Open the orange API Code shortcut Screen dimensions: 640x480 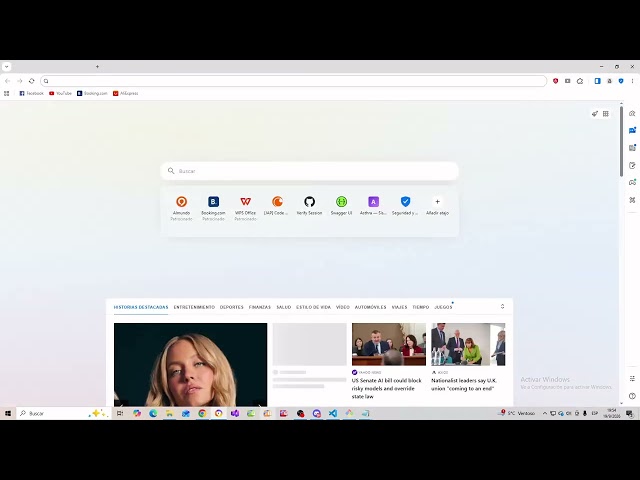click(277, 205)
